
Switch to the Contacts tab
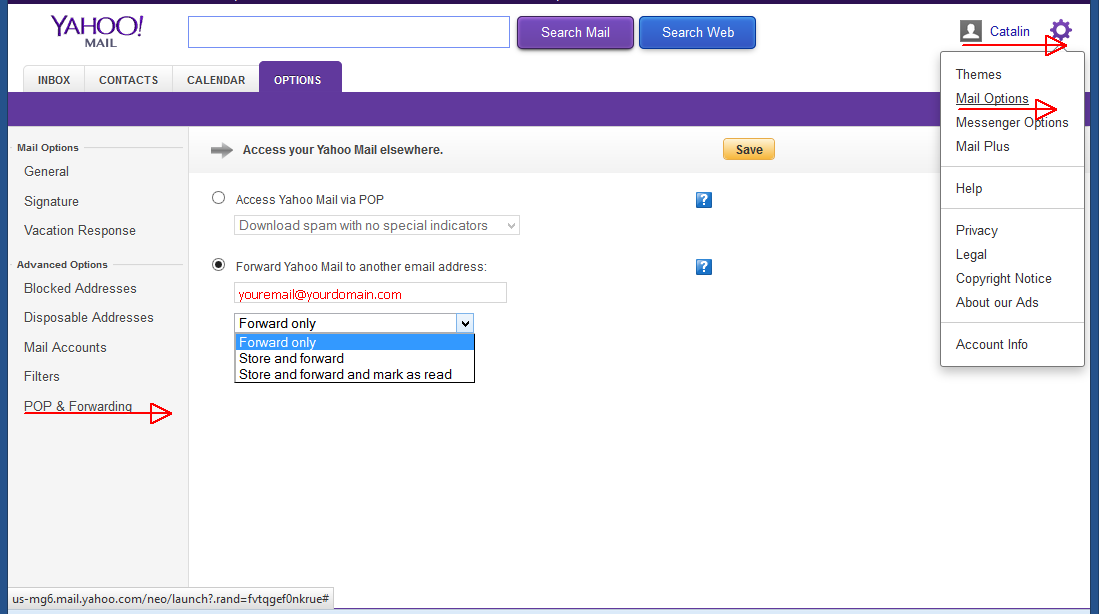[128, 80]
